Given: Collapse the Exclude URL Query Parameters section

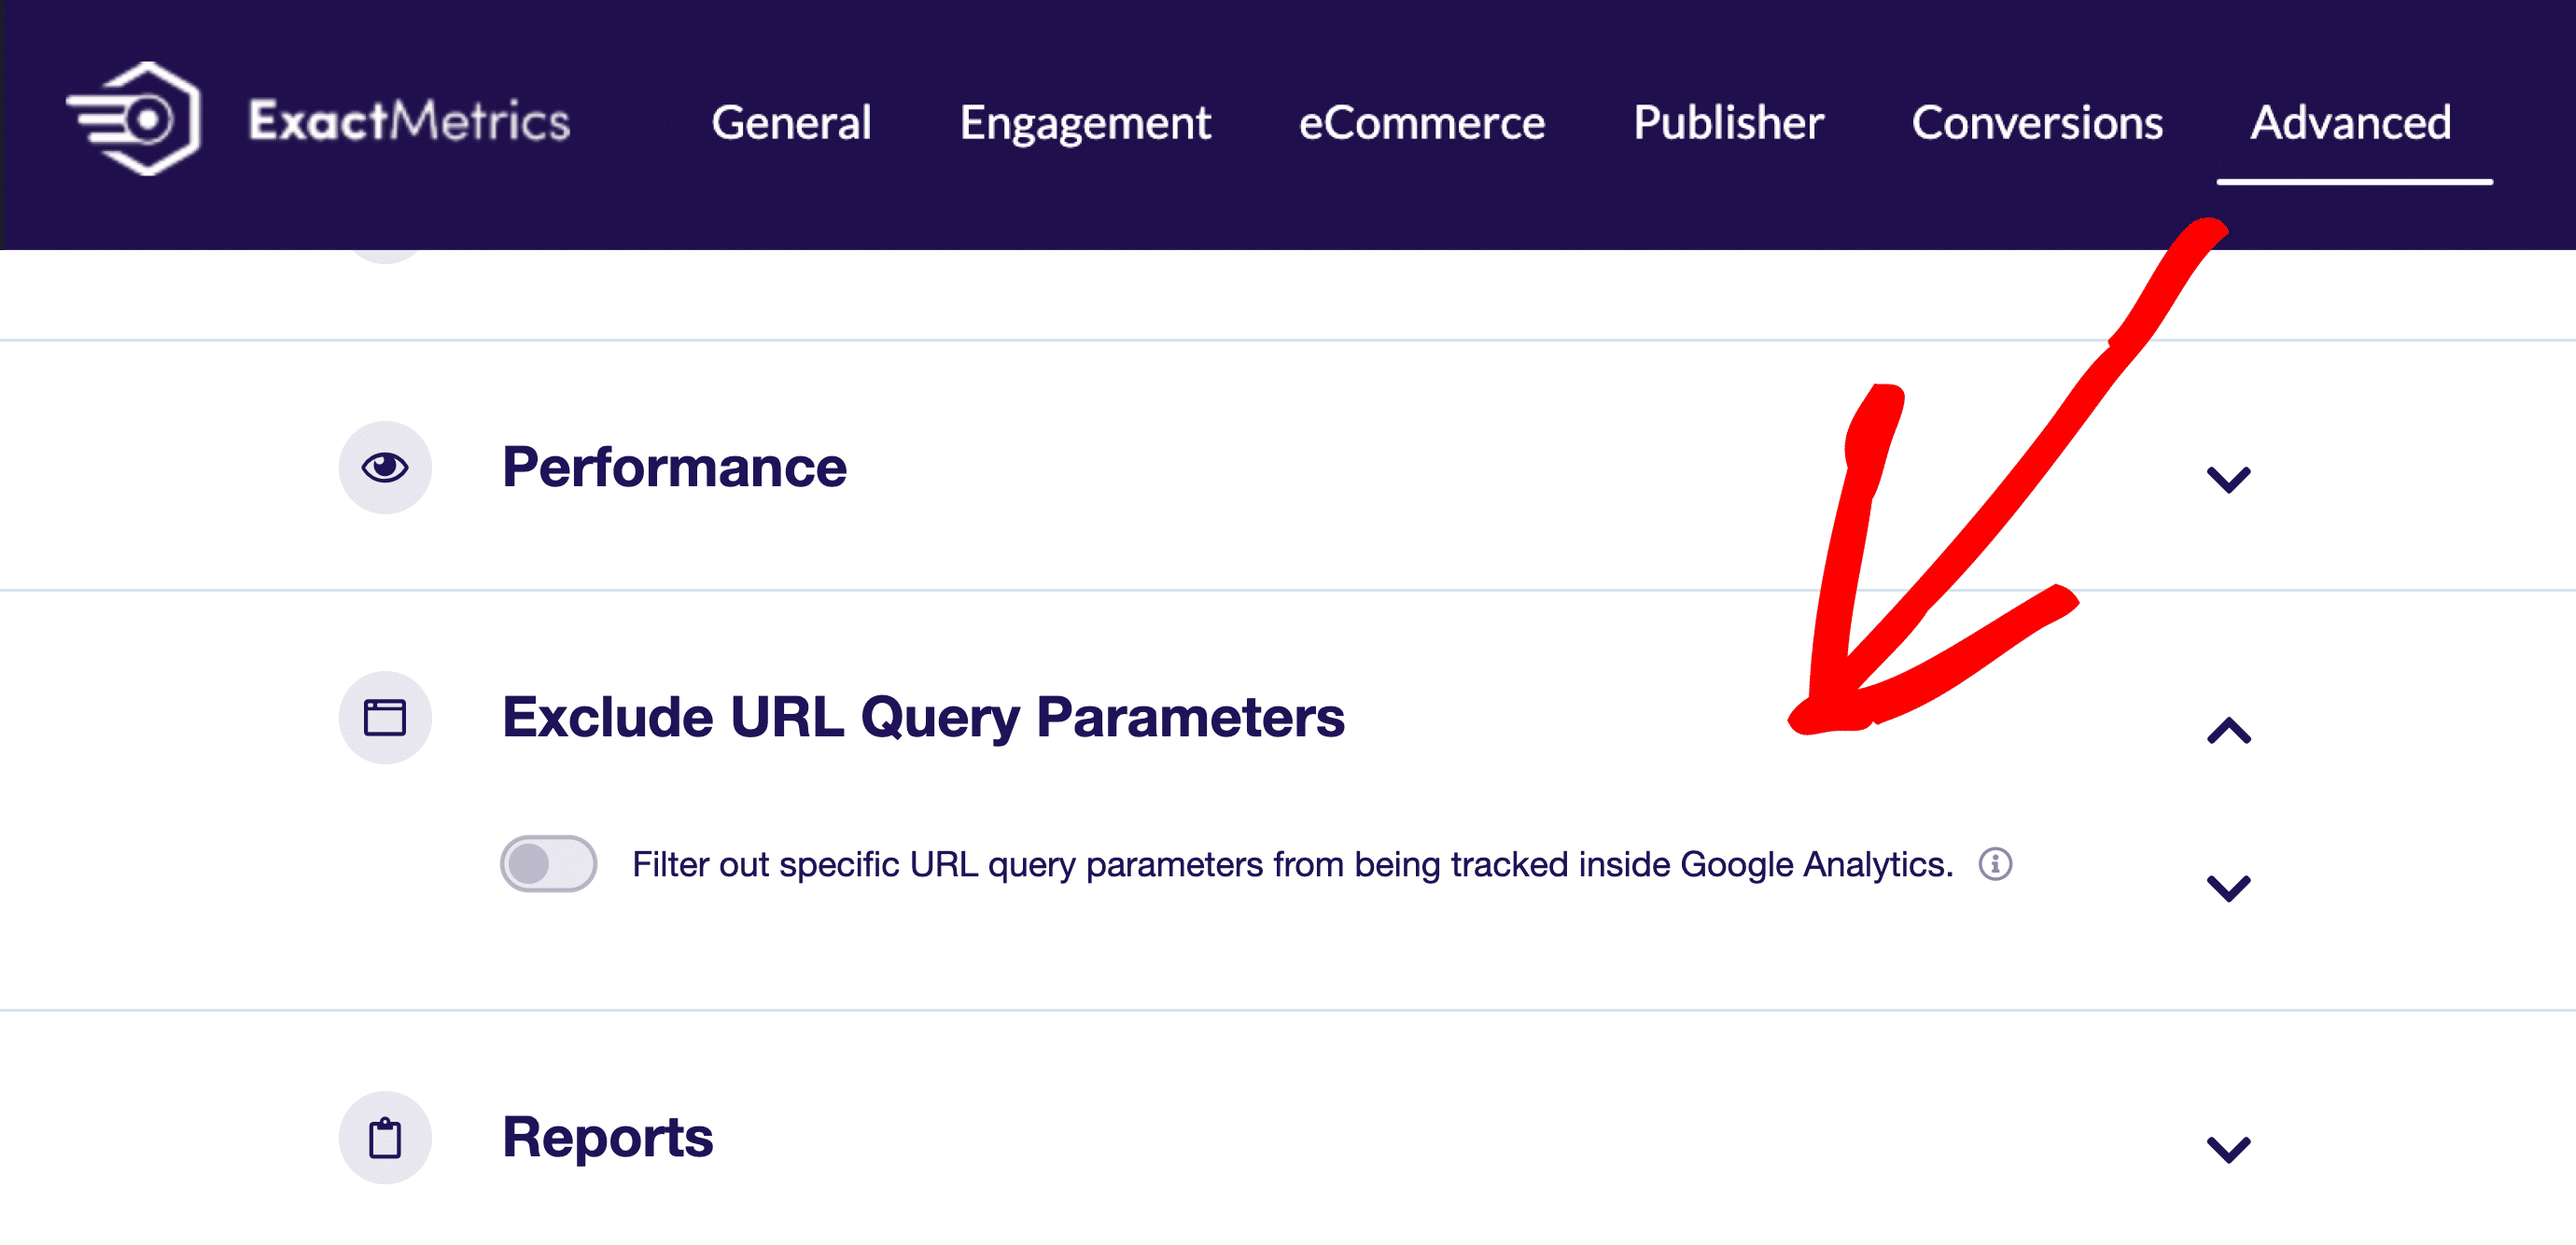Looking at the screenshot, I should point(2228,730).
